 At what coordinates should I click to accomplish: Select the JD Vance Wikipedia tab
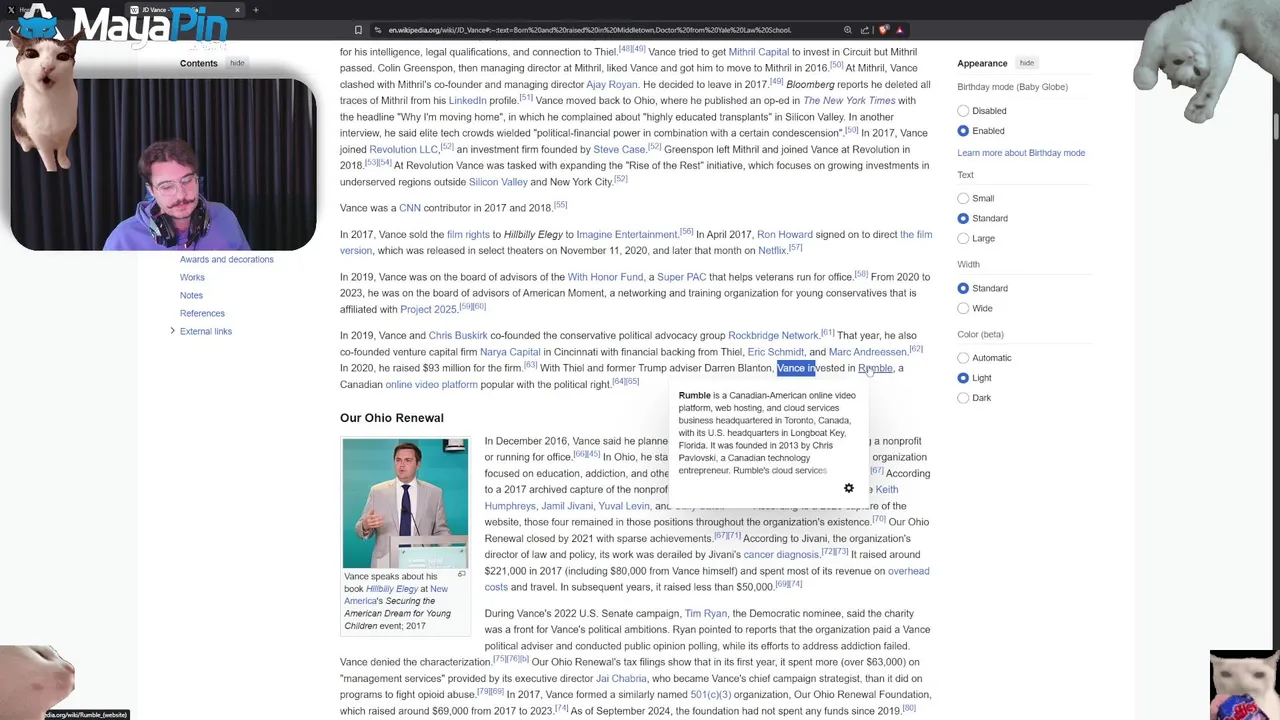tap(185, 10)
